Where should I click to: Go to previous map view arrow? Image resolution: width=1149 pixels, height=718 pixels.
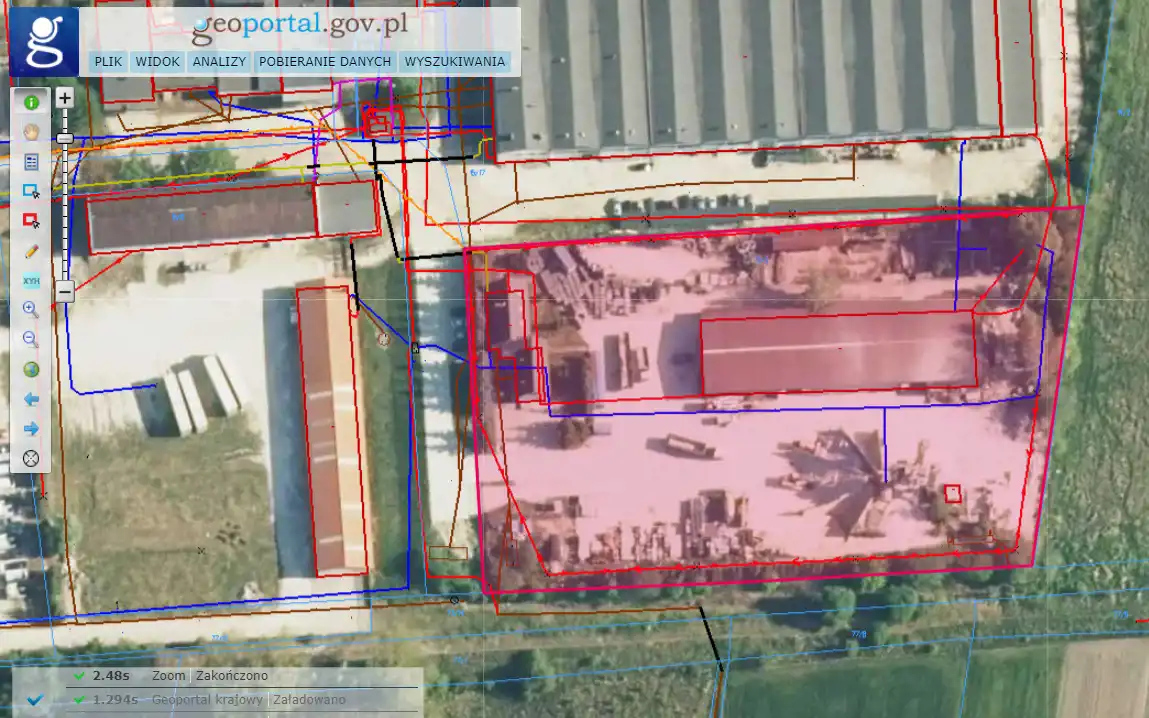pos(31,399)
